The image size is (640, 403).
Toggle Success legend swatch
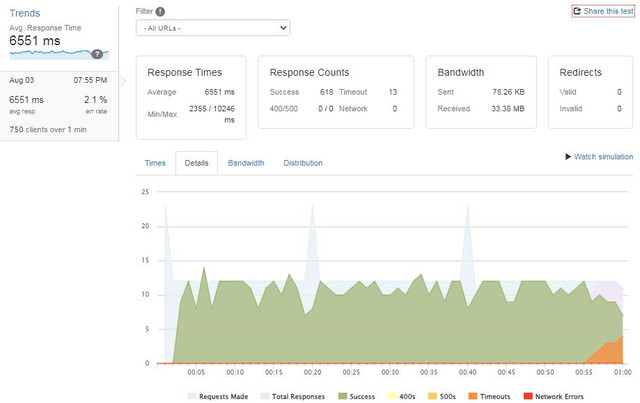[x=342, y=396]
